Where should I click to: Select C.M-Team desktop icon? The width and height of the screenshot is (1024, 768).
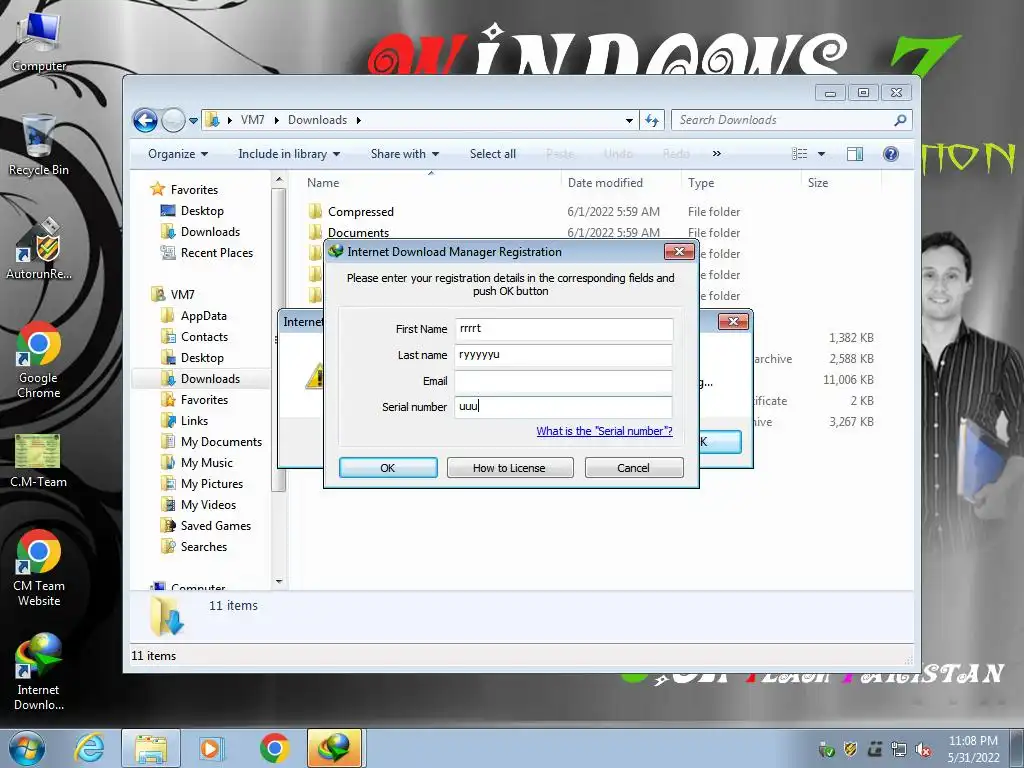(39, 461)
